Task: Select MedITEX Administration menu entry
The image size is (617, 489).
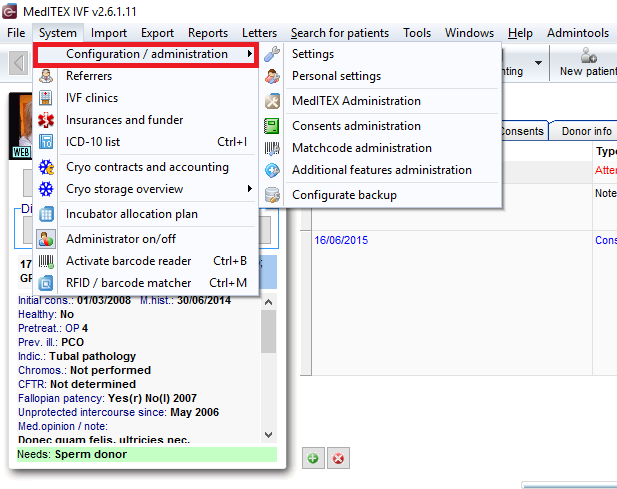Action: (x=381, y=101)
